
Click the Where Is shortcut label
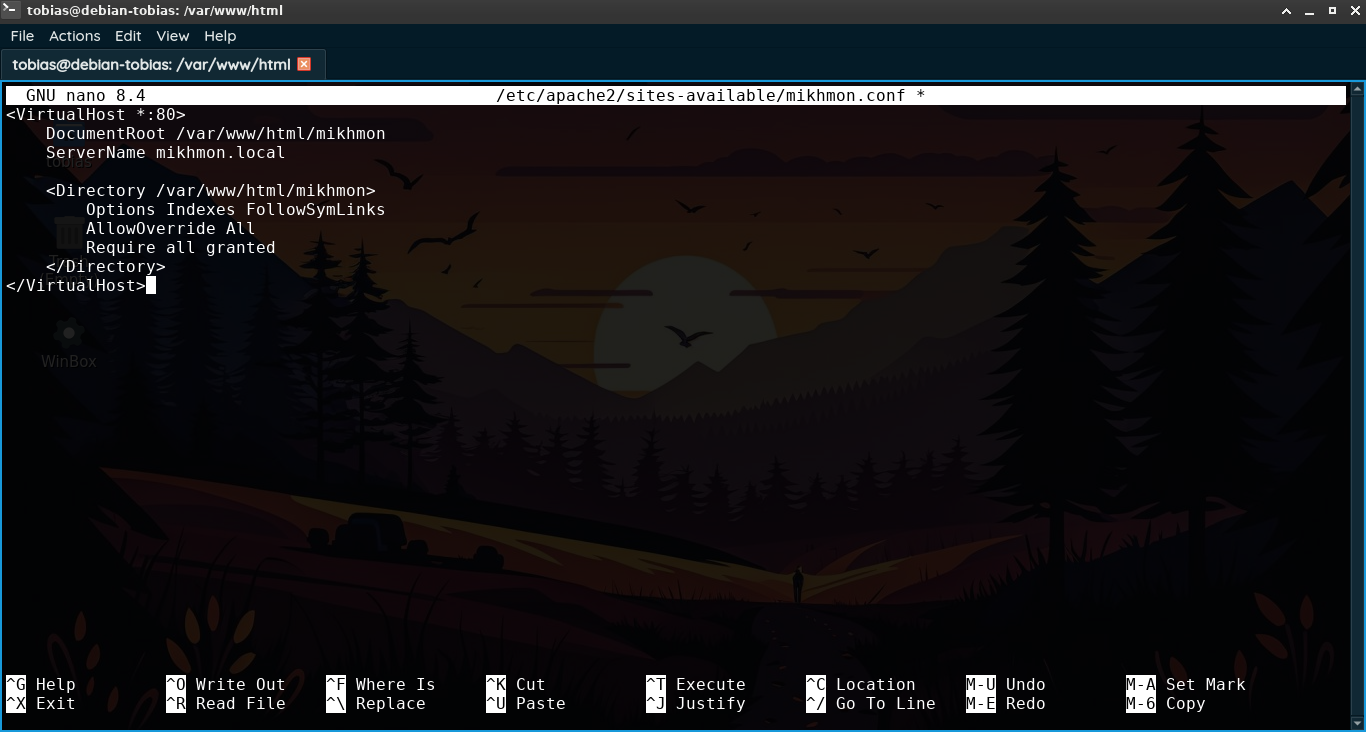click(395, 685)
